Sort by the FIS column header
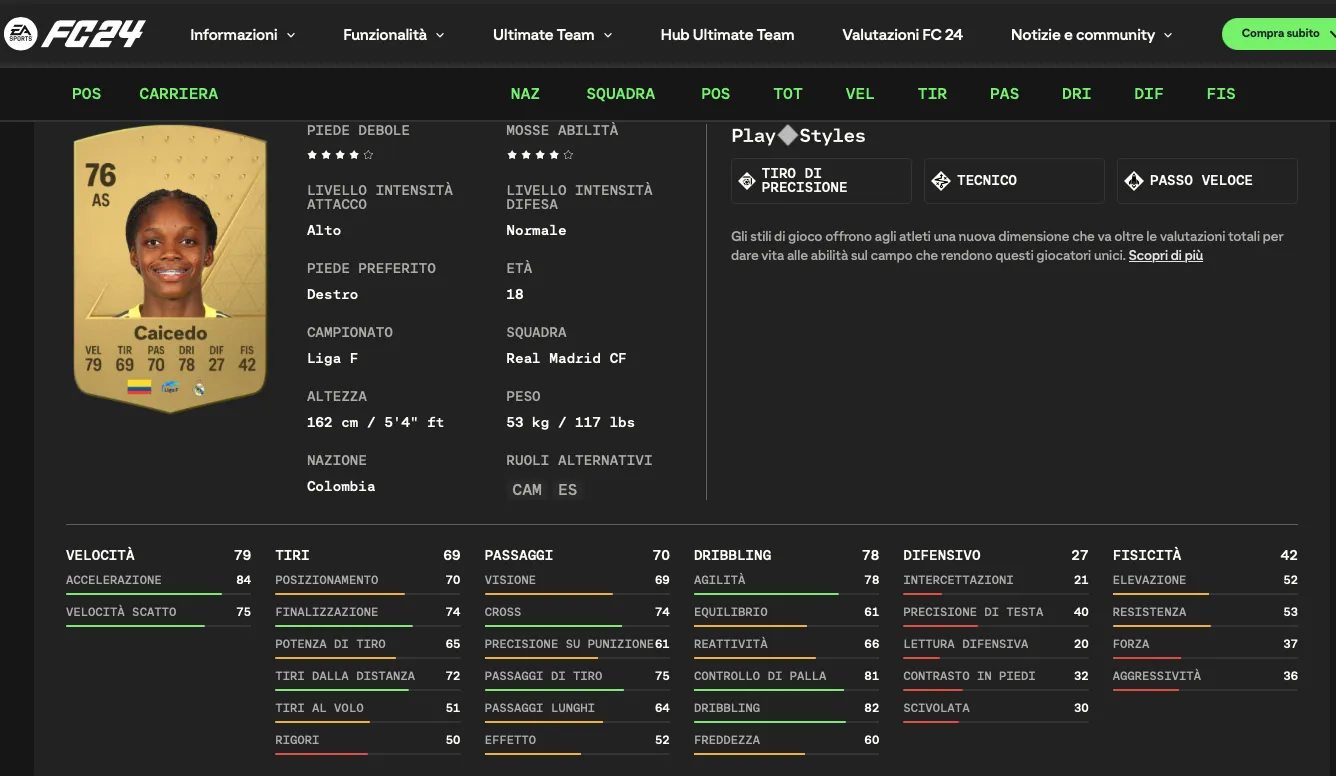The image size is (1336, 776). coord(1221,94)
